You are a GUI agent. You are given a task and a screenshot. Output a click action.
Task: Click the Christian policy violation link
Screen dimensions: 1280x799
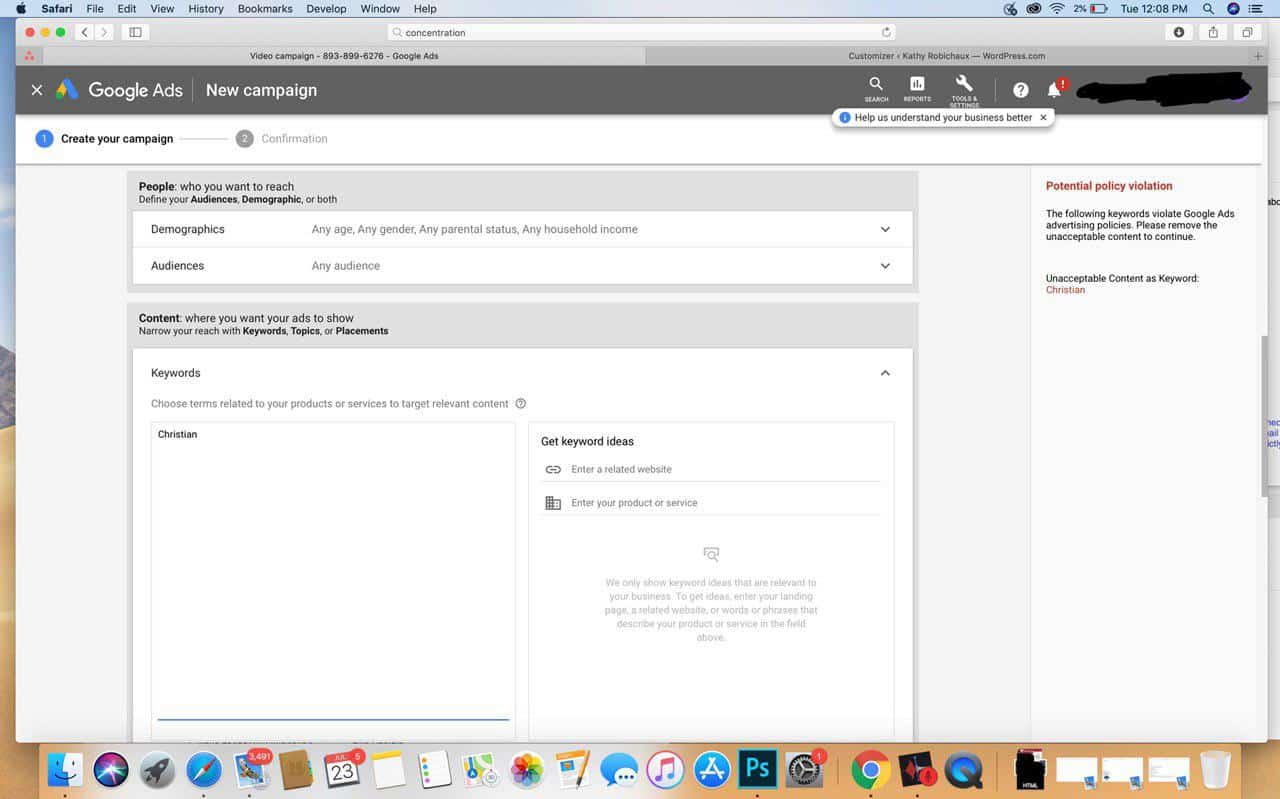point(1065,290)
